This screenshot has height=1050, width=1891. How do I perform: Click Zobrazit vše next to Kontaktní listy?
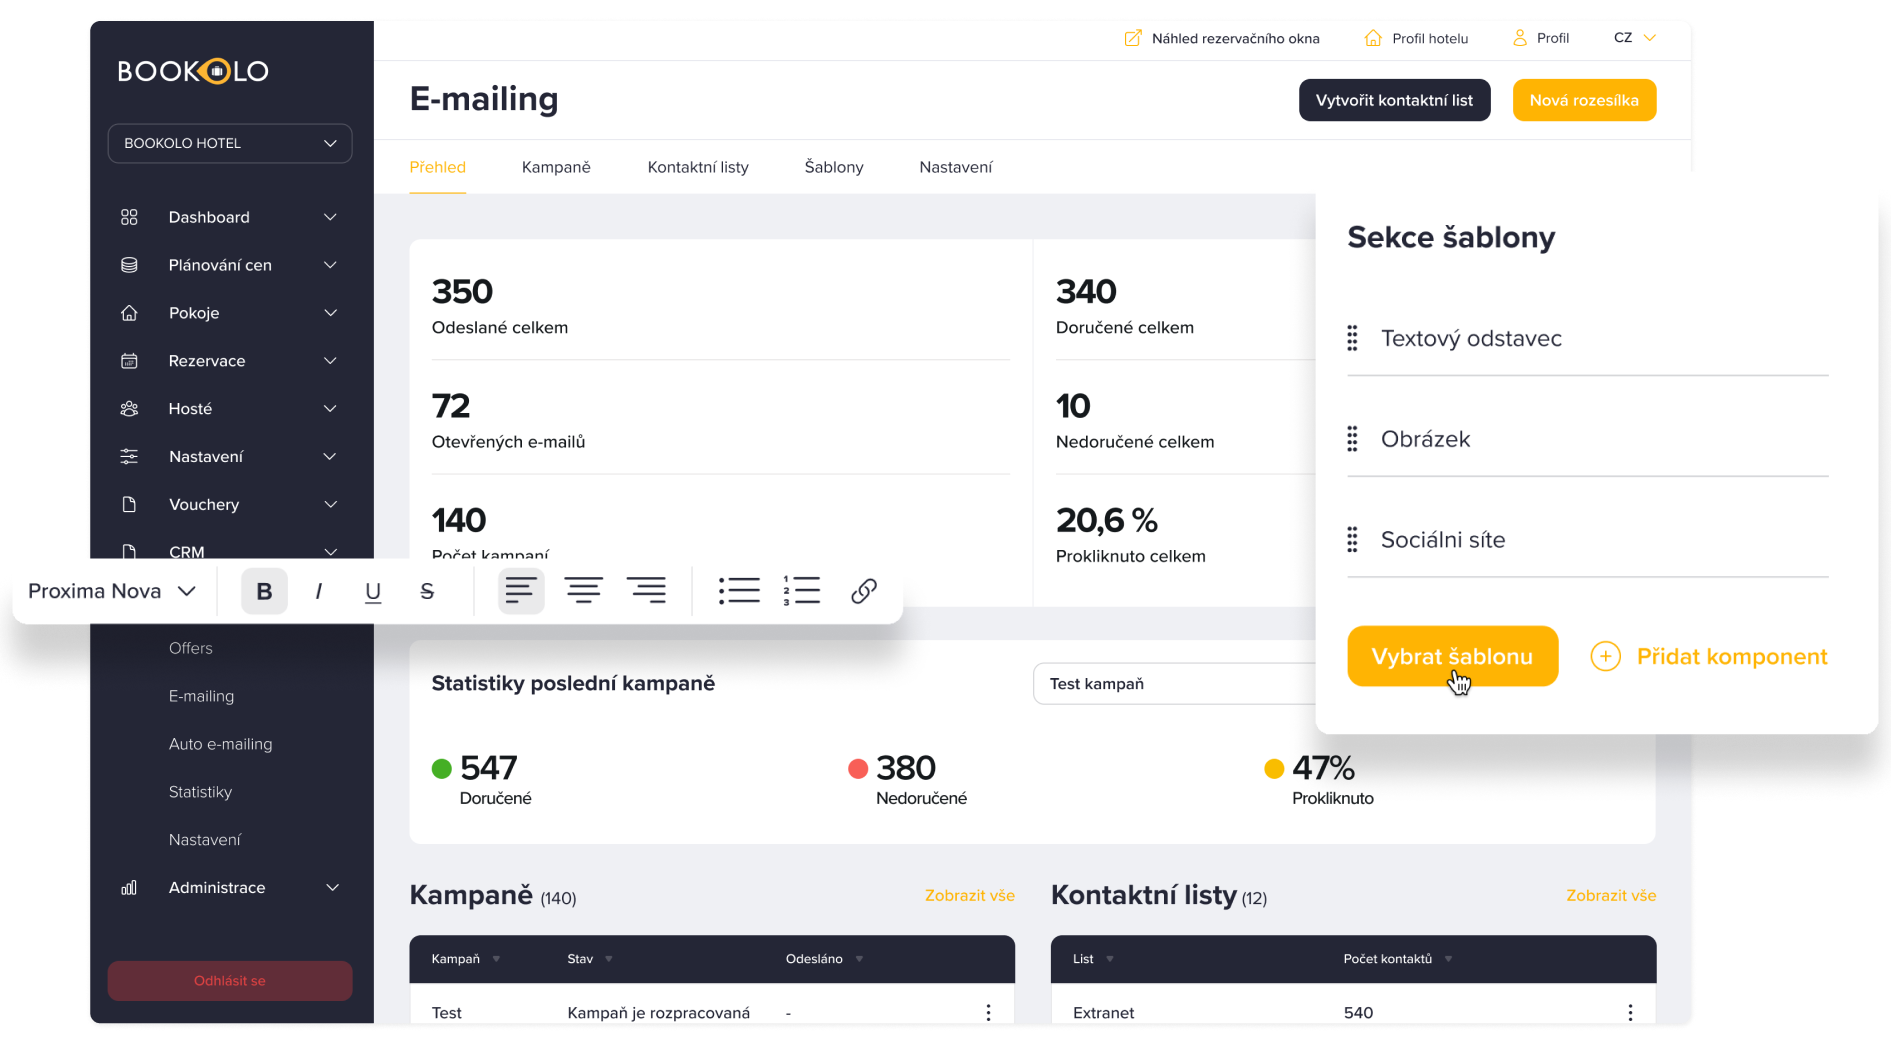coord(1610,895)
